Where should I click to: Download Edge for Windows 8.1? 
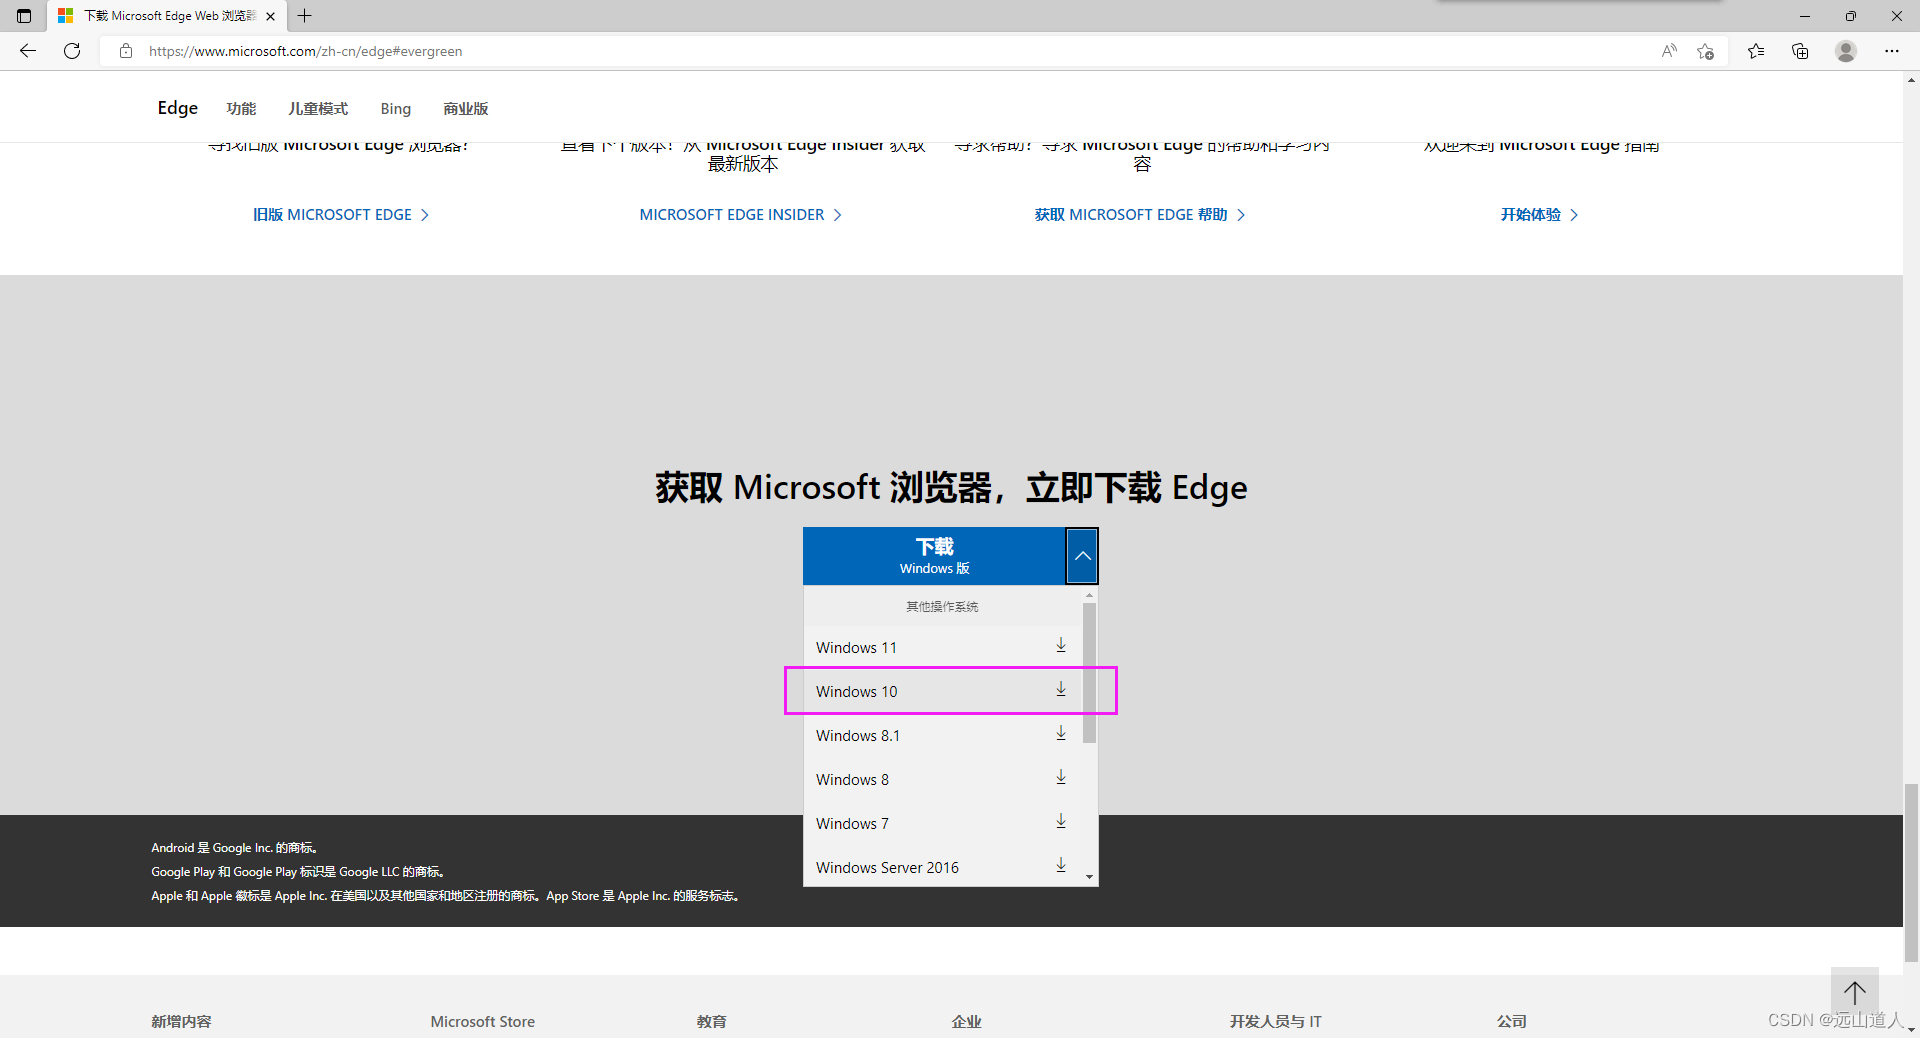[x=1061, y=734]
